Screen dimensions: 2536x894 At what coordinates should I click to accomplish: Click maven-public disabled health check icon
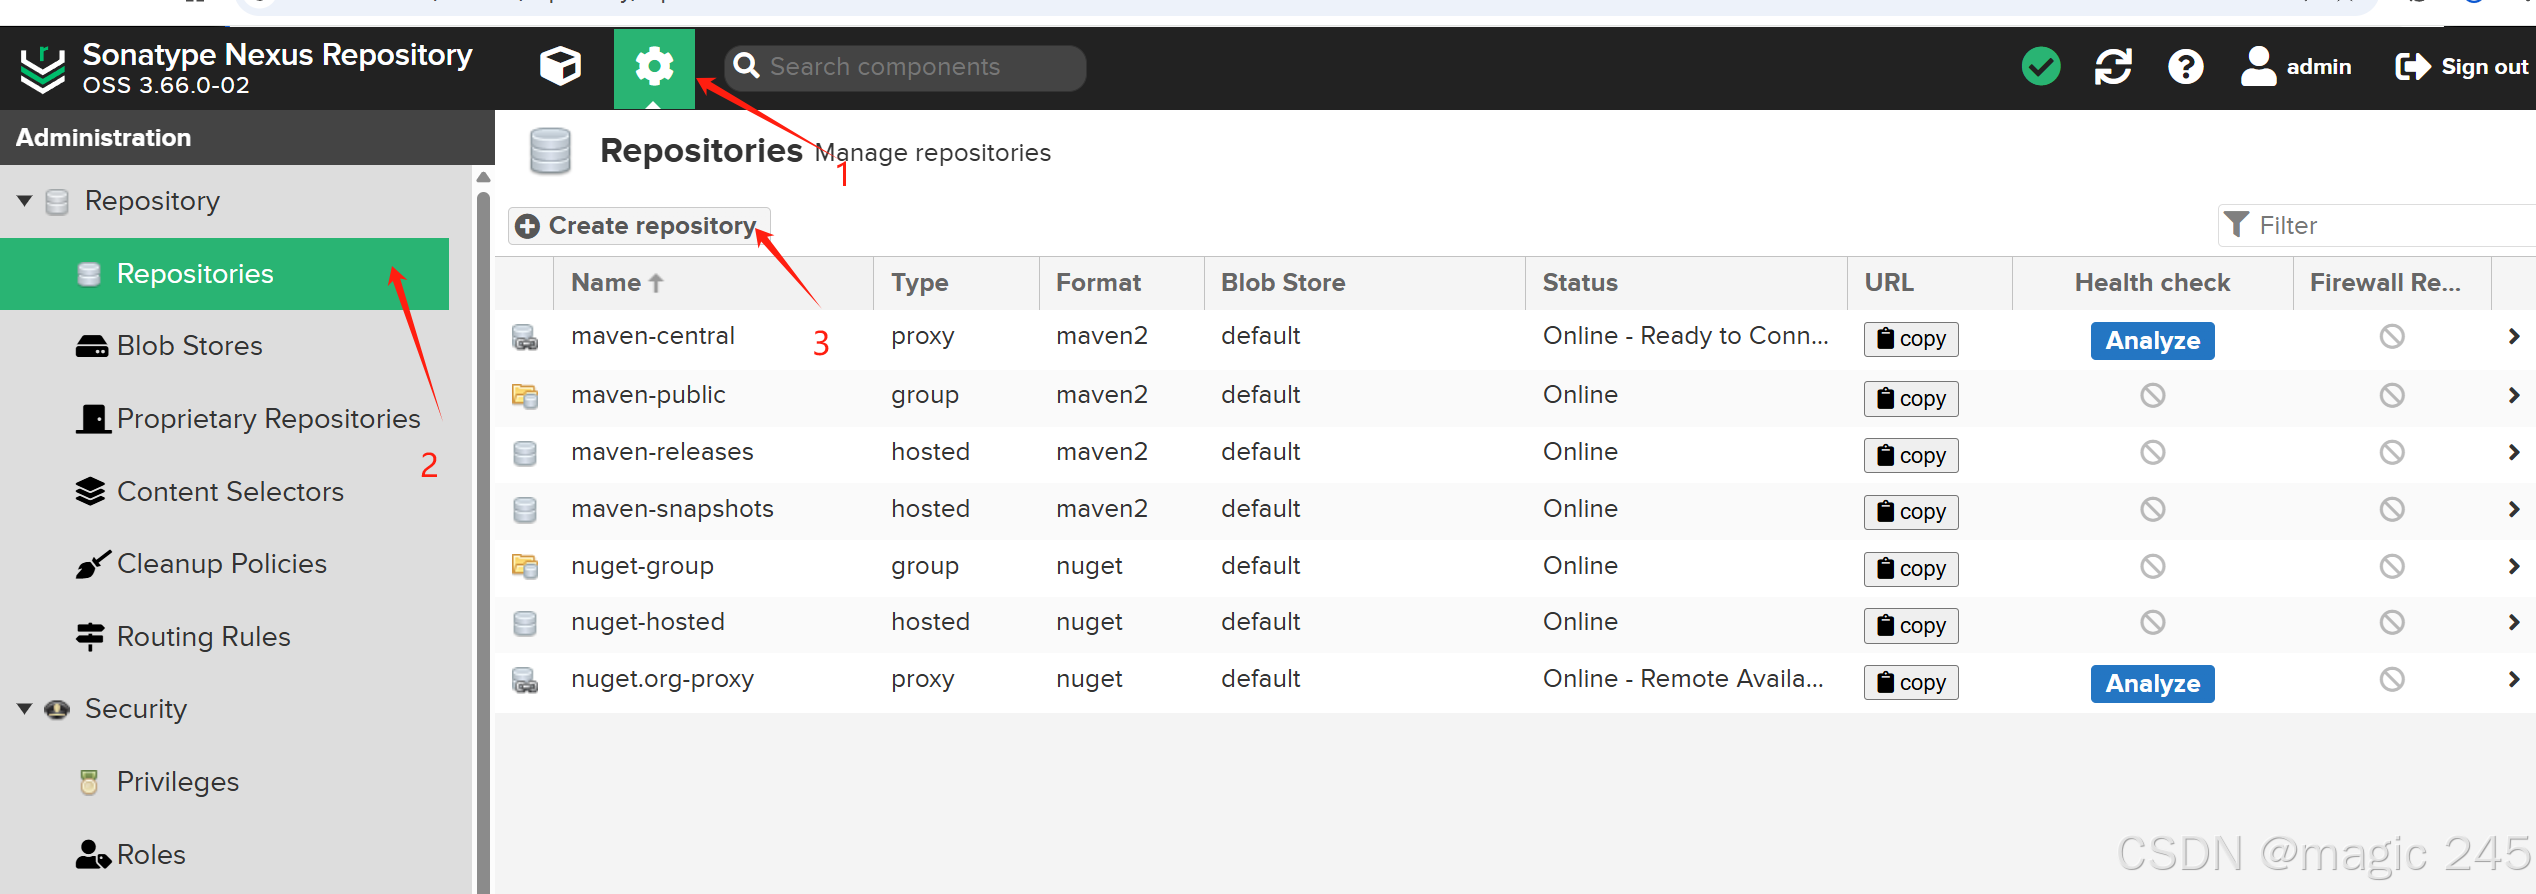[x=2152, y=396]
